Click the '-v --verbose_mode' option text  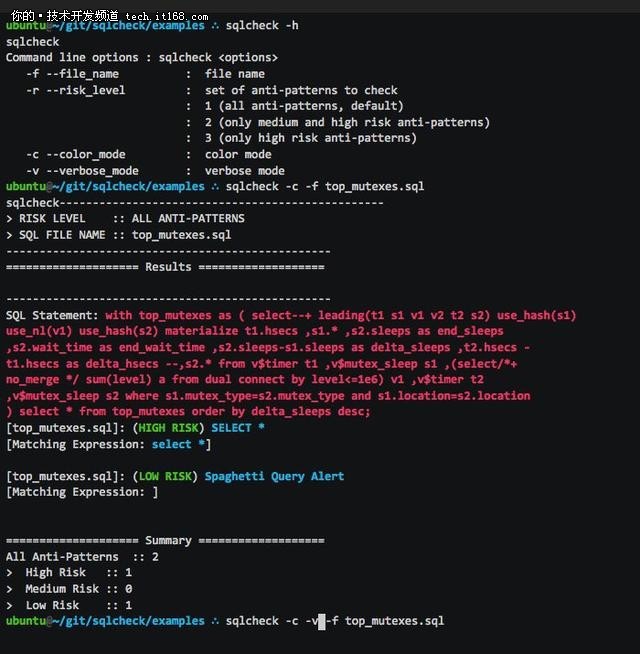(x=82, y=171)
